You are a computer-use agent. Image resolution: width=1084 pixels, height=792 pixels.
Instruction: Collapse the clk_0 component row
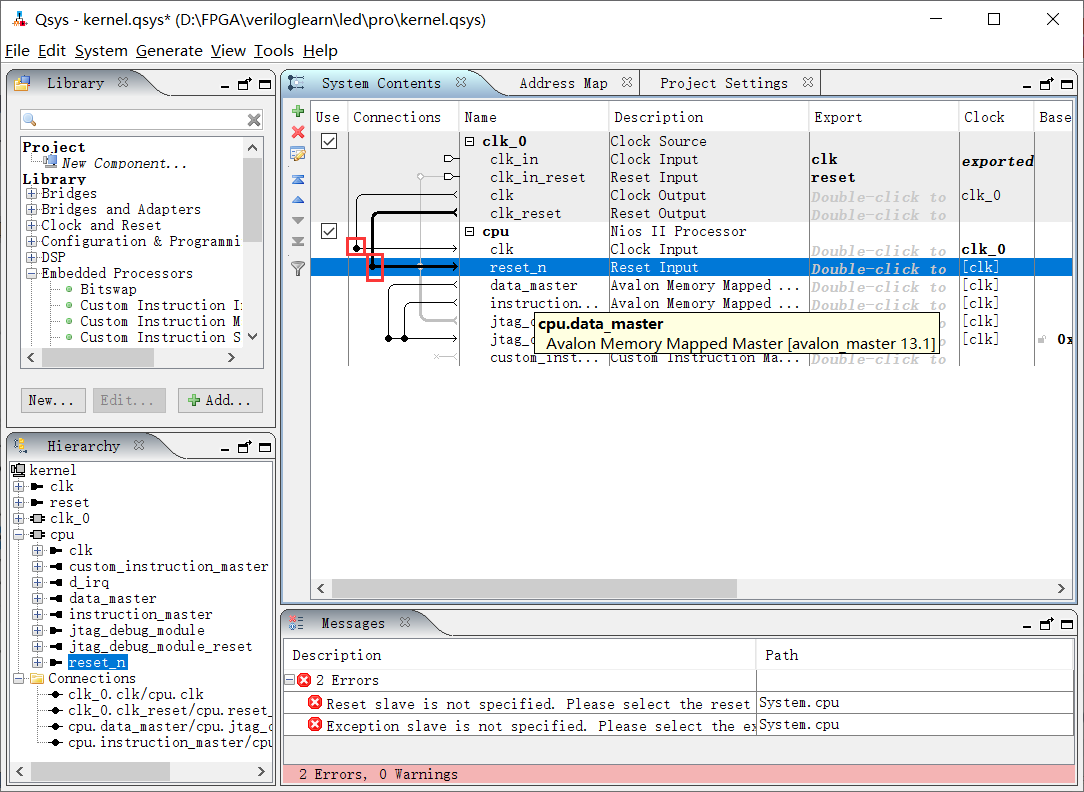(x=469, y=142)
